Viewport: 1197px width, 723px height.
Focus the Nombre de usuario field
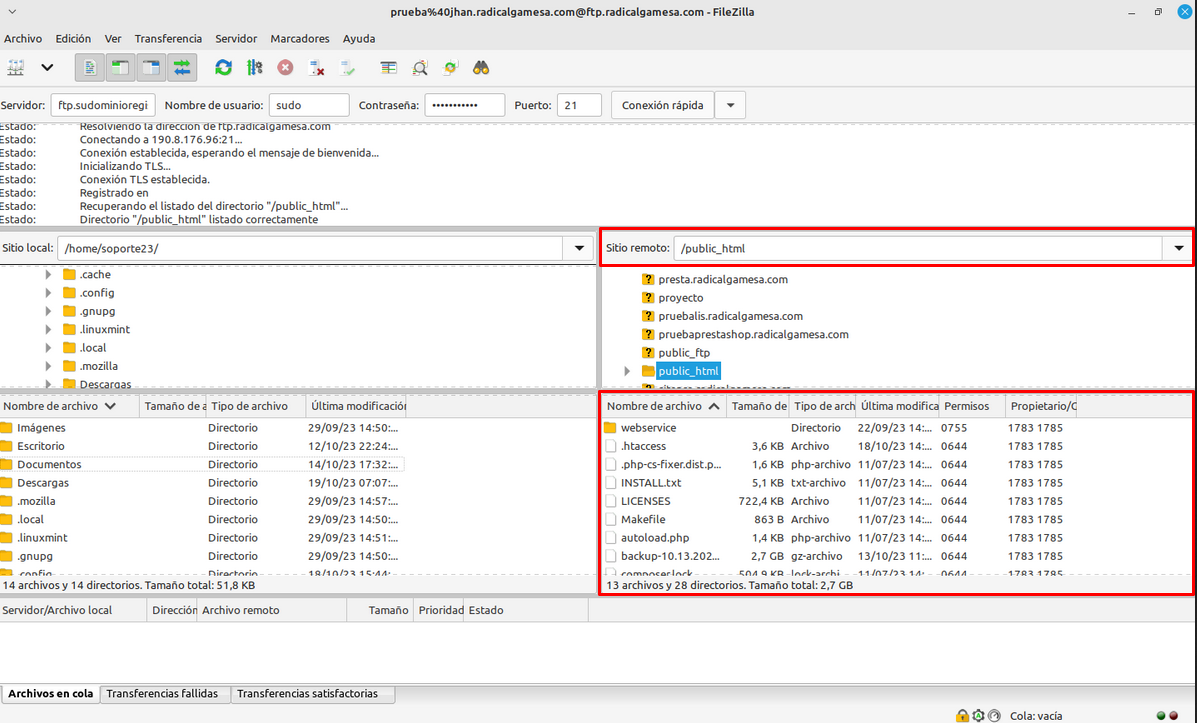point(309,105)
